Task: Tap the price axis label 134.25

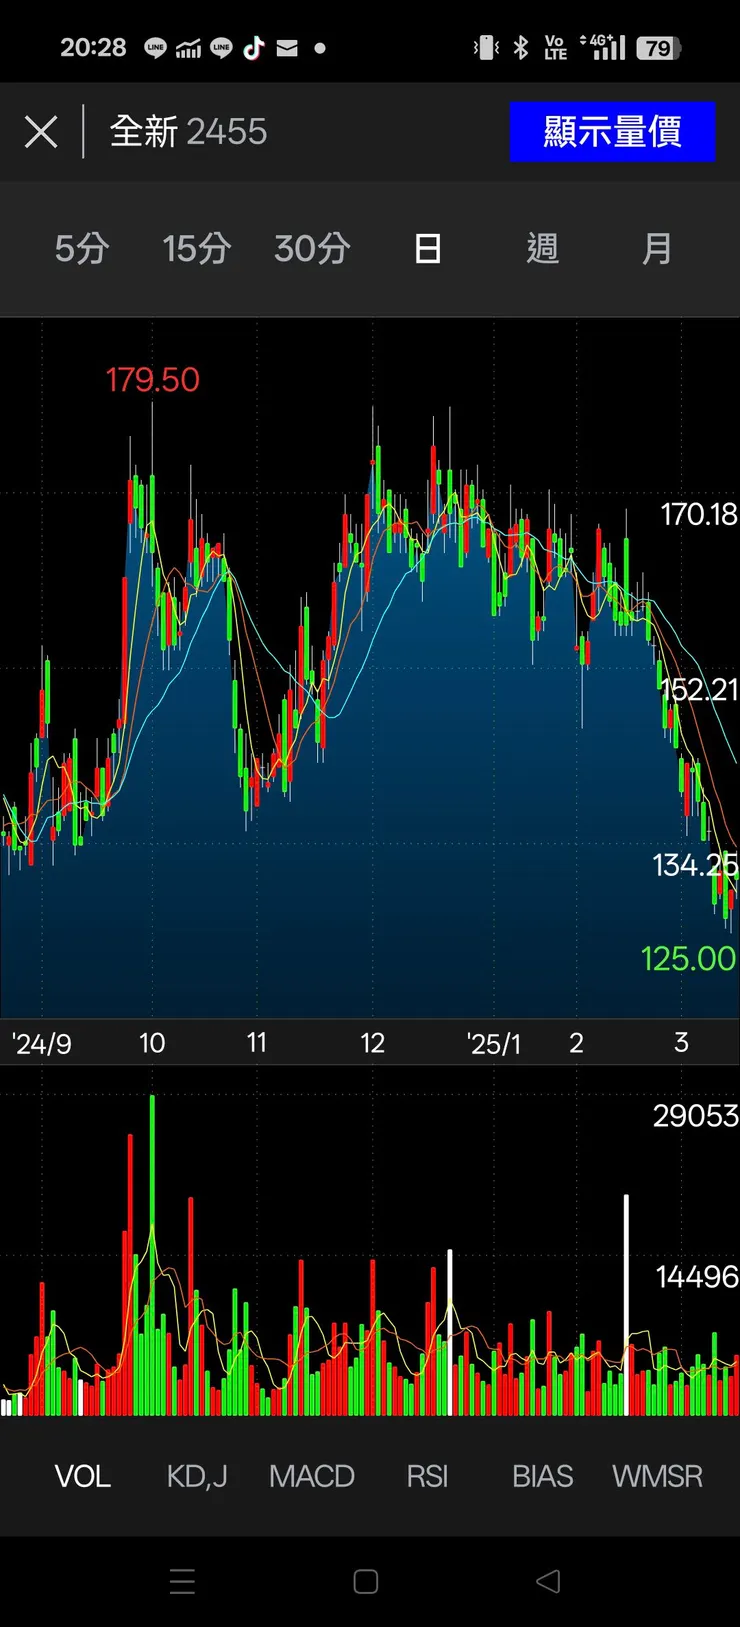Action: 696,865
